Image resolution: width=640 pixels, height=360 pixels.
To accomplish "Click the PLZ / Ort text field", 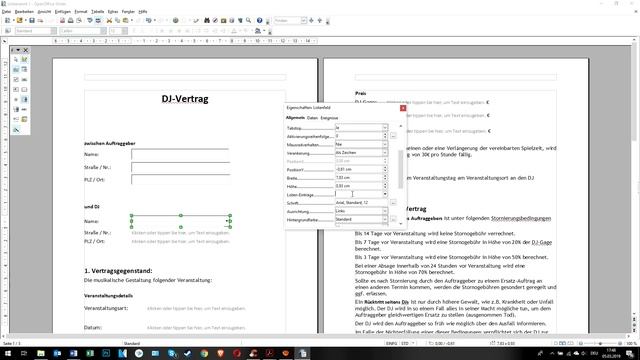I will tap(180, 180).
